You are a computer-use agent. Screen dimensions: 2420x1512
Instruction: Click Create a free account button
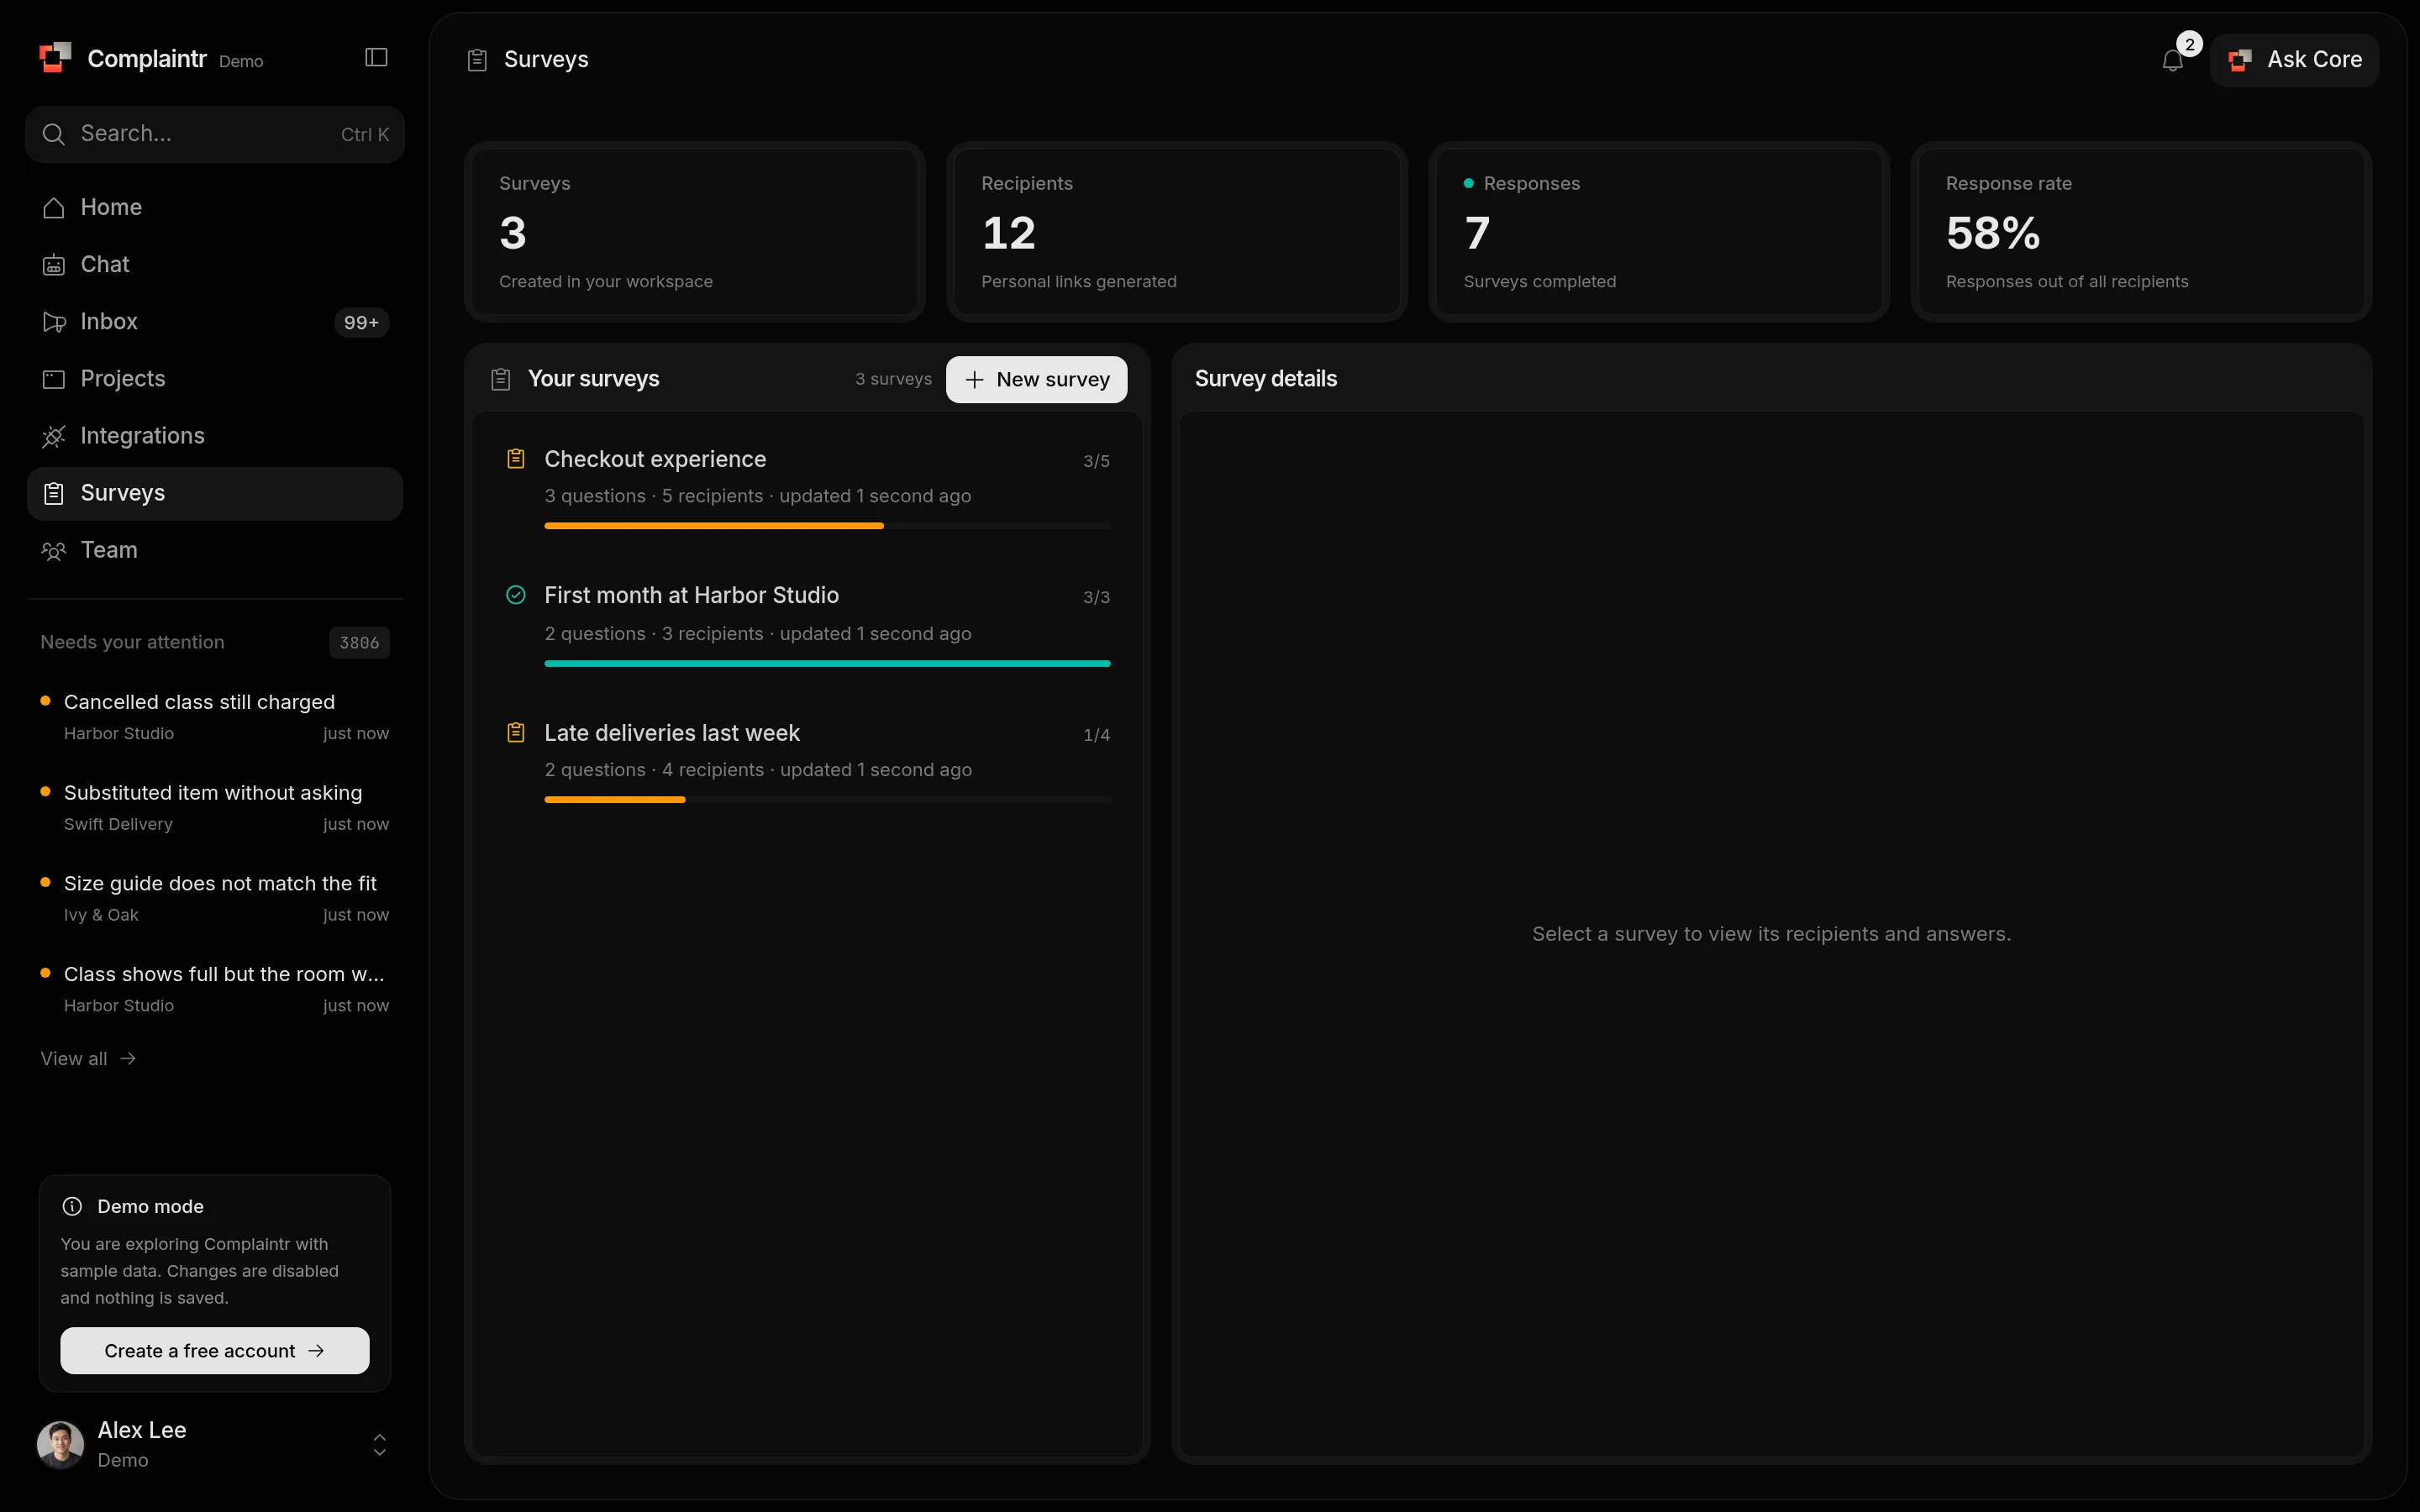click(215, 1350)
